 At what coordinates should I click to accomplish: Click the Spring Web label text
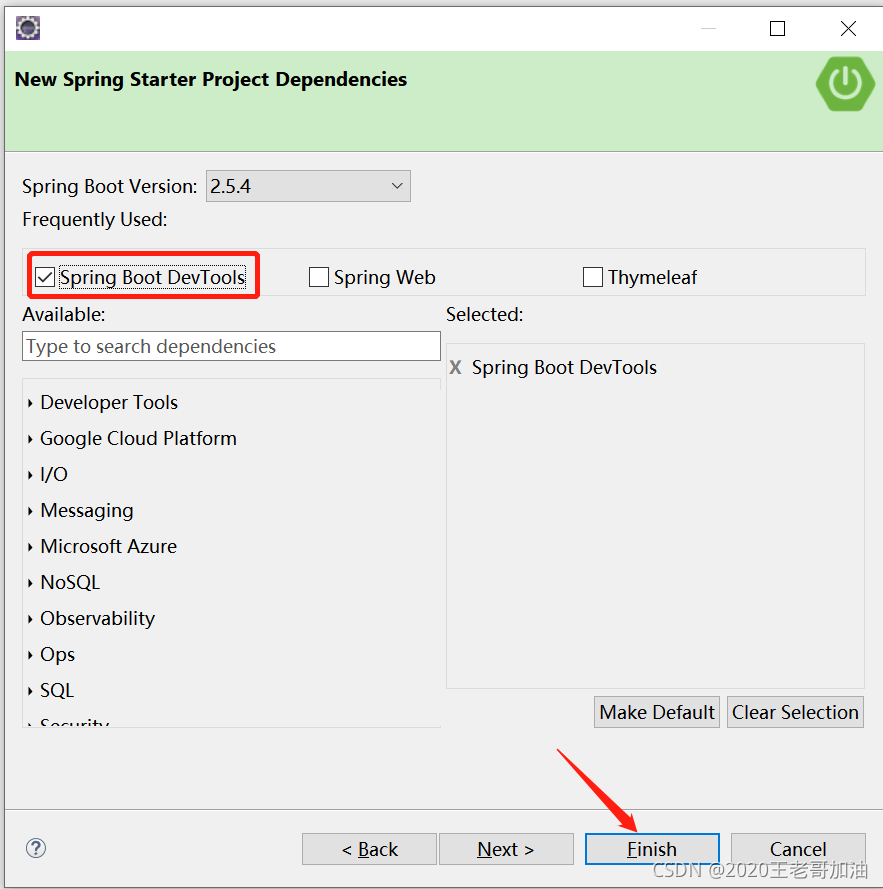pos(385,277)
